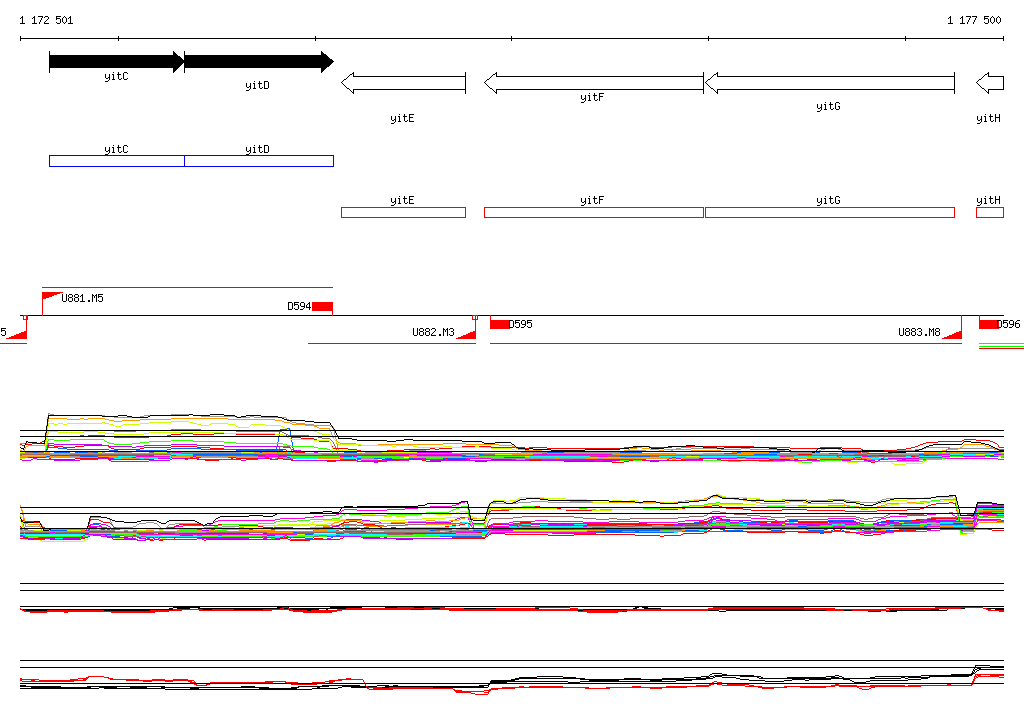Viewport: 1024px width, 714px height.
Task: Click the blue yitC box
Action: [x=117, y=161]
